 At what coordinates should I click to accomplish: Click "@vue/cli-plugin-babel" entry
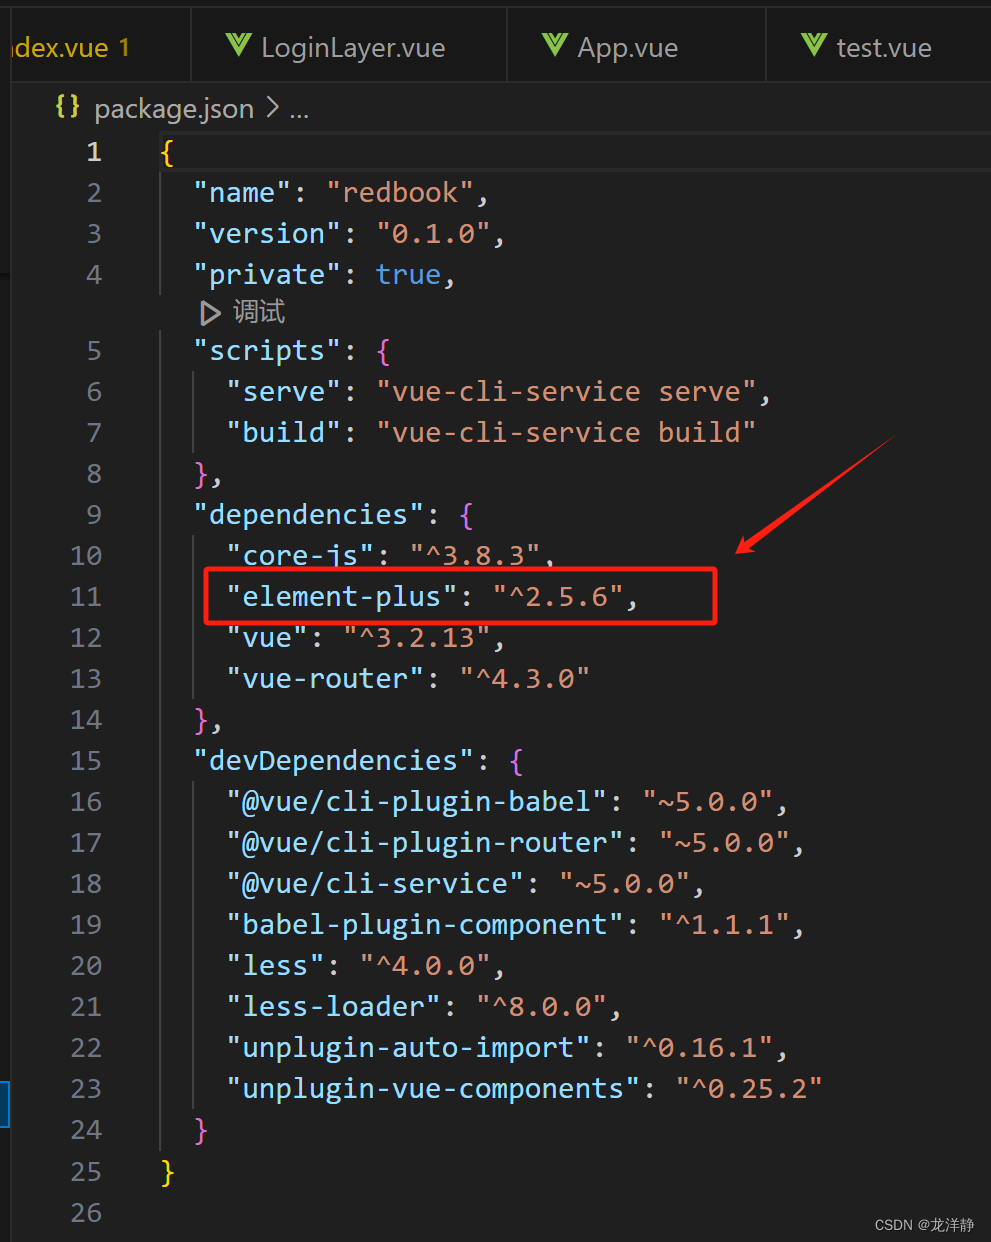coord(507,802)
